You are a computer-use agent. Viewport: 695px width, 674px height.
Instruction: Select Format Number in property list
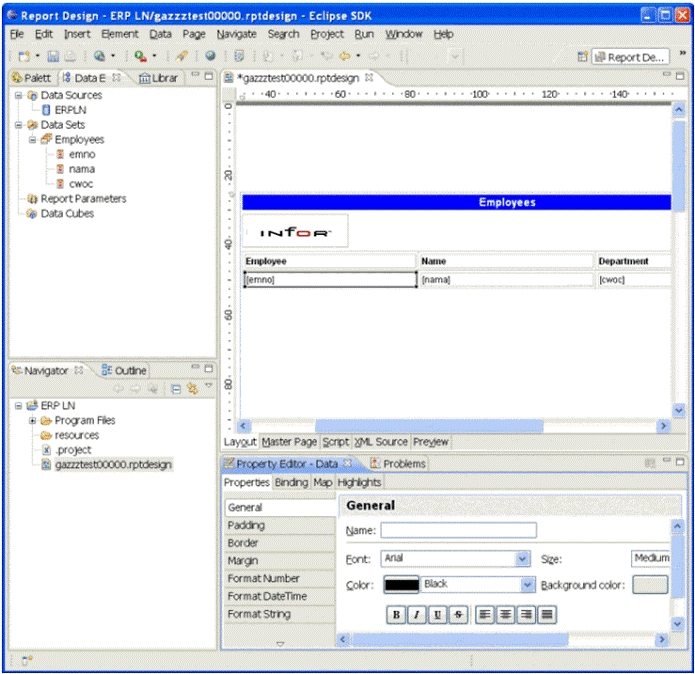(264, 578)
